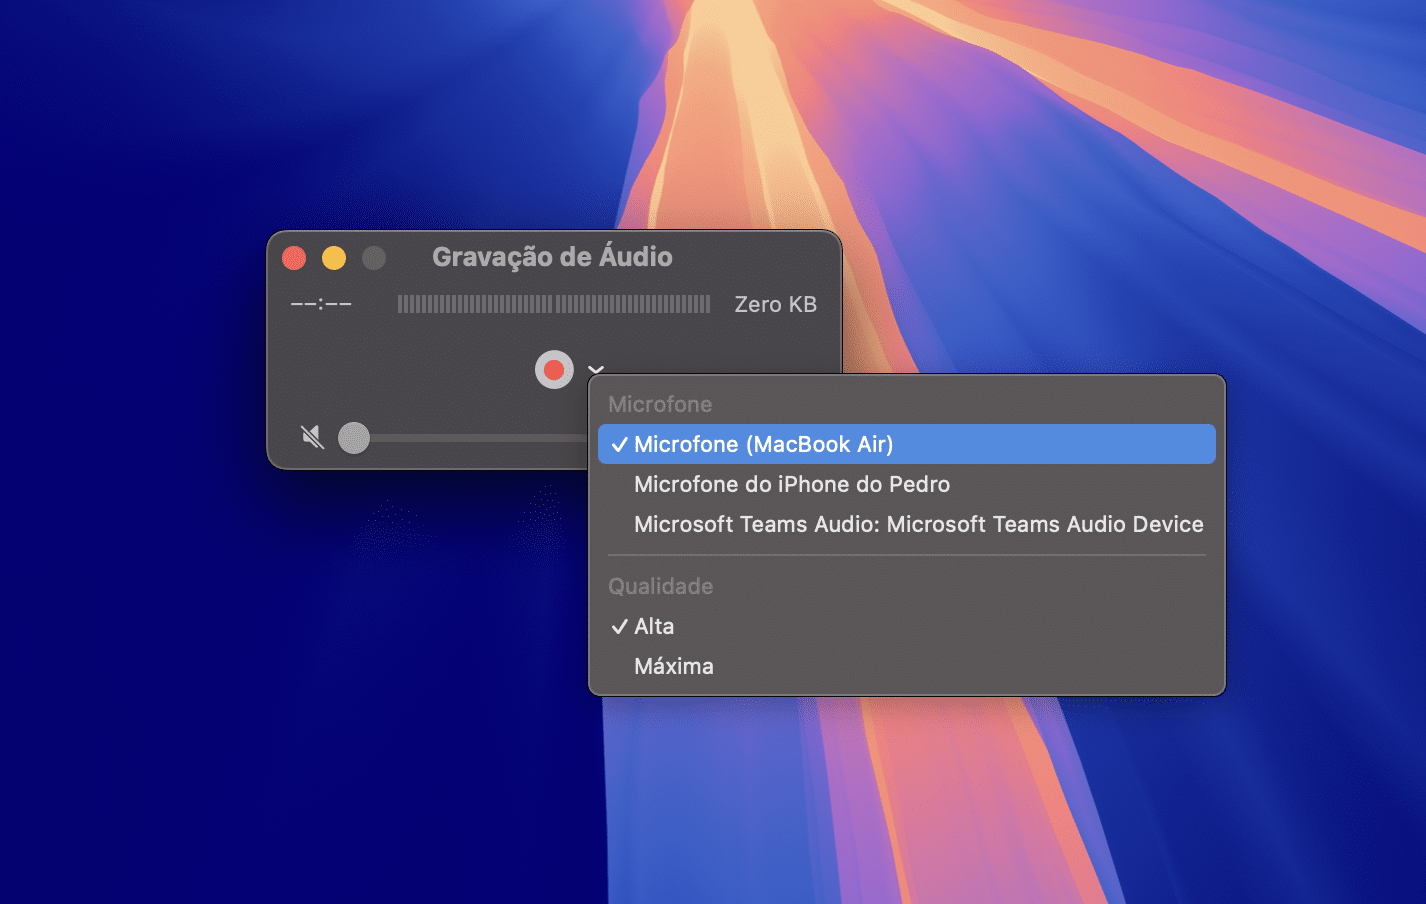This screenshot has width=1426, height=904.
Task: Open the options chevron beside record button
Action: coord(596,369)
